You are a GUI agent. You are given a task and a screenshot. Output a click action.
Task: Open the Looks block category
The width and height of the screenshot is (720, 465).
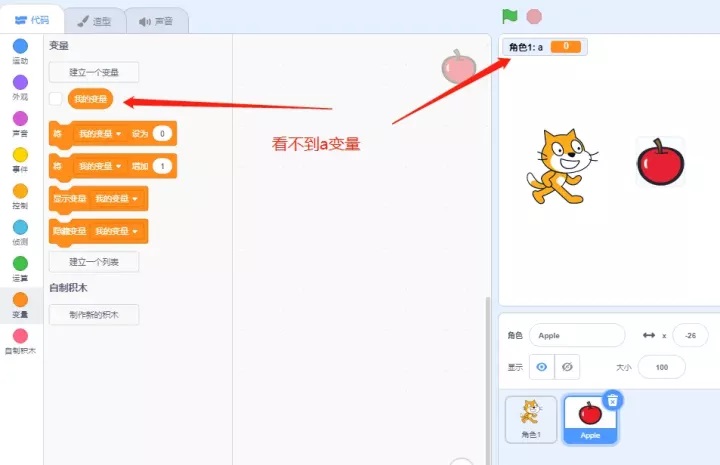pos(20,83)
